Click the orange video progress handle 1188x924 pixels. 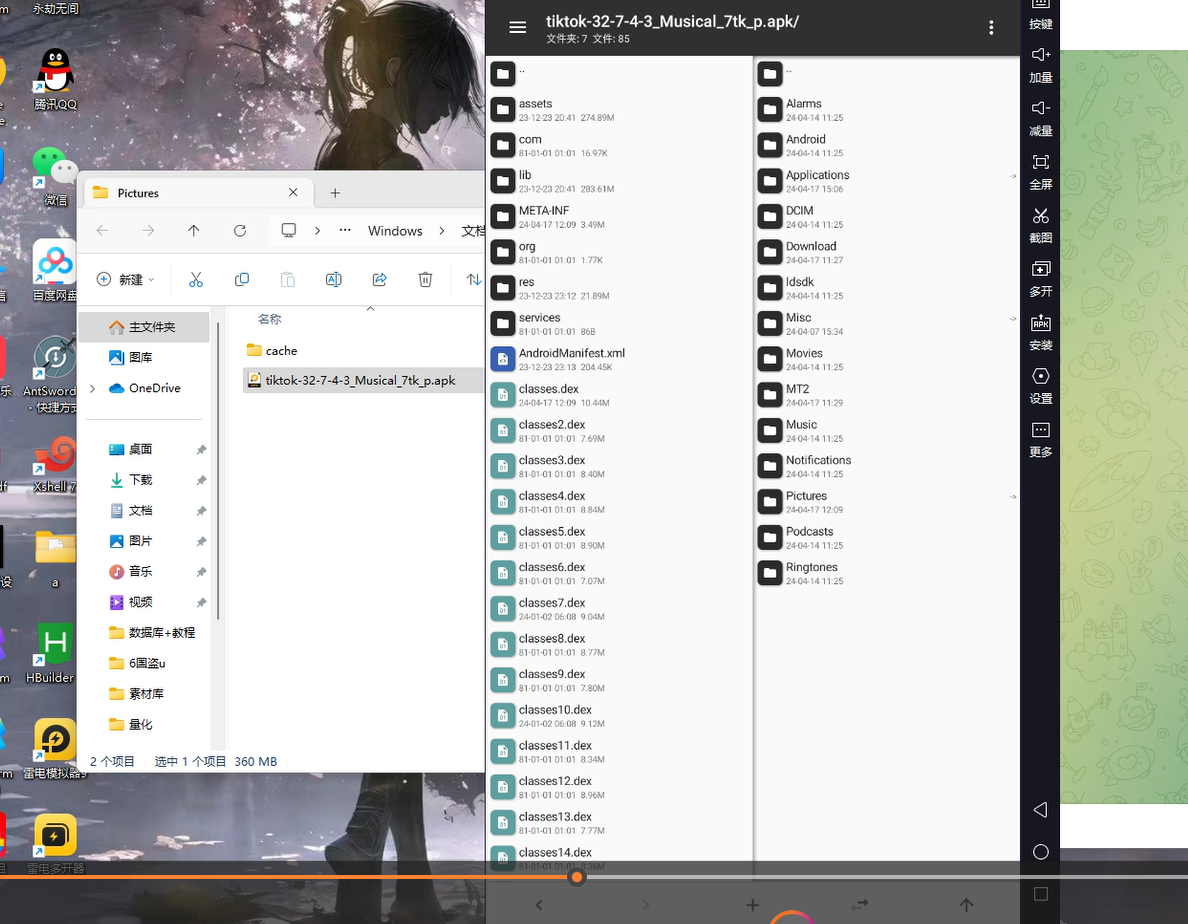pos(577,877)
